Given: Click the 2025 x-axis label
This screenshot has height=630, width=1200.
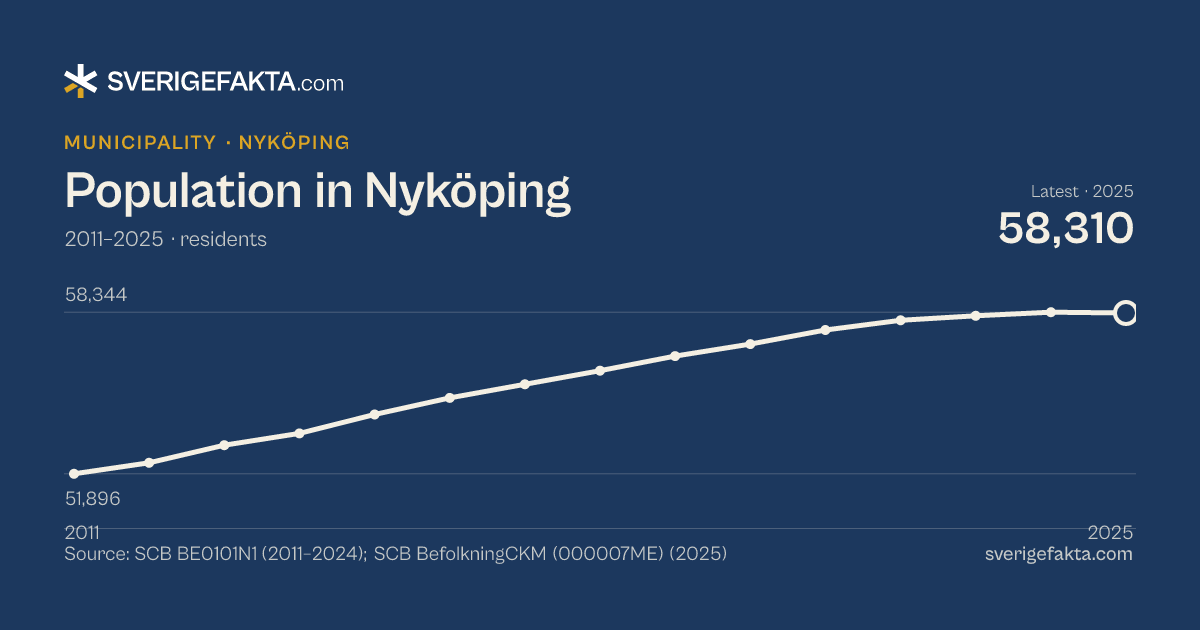Looking at the screenshot, I should pos(1110,533).
